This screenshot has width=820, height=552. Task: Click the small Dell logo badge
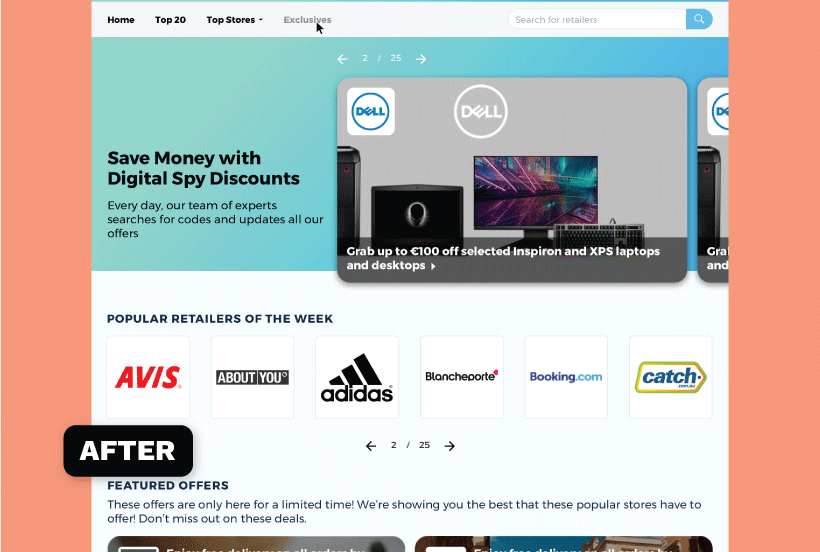pos(371,111)
